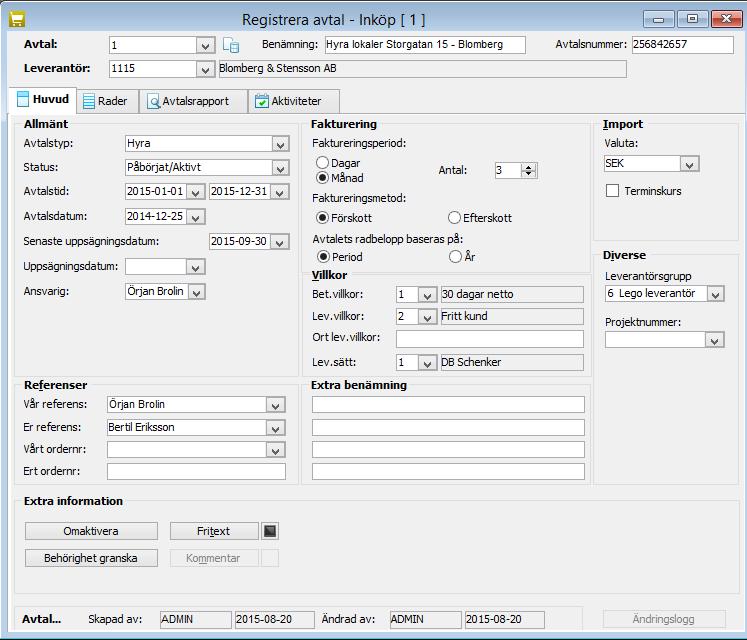The image size is (747, 640).
Task: Open the empty Uppsägningsdatum date picker
Action: coord(195,267)
